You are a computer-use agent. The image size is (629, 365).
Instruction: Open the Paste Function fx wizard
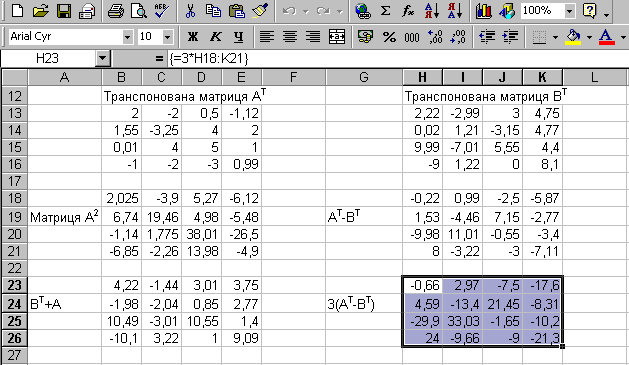pos(408,11)
